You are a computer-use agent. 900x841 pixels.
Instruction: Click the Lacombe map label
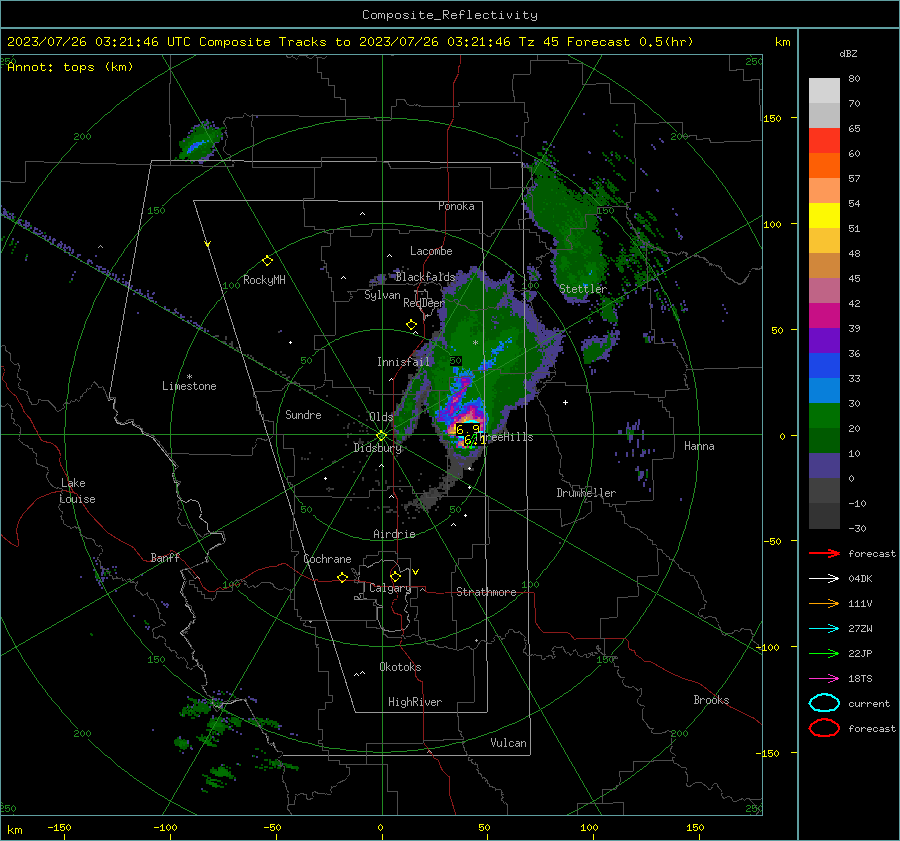pyautogui.click(x=431, y=251)
